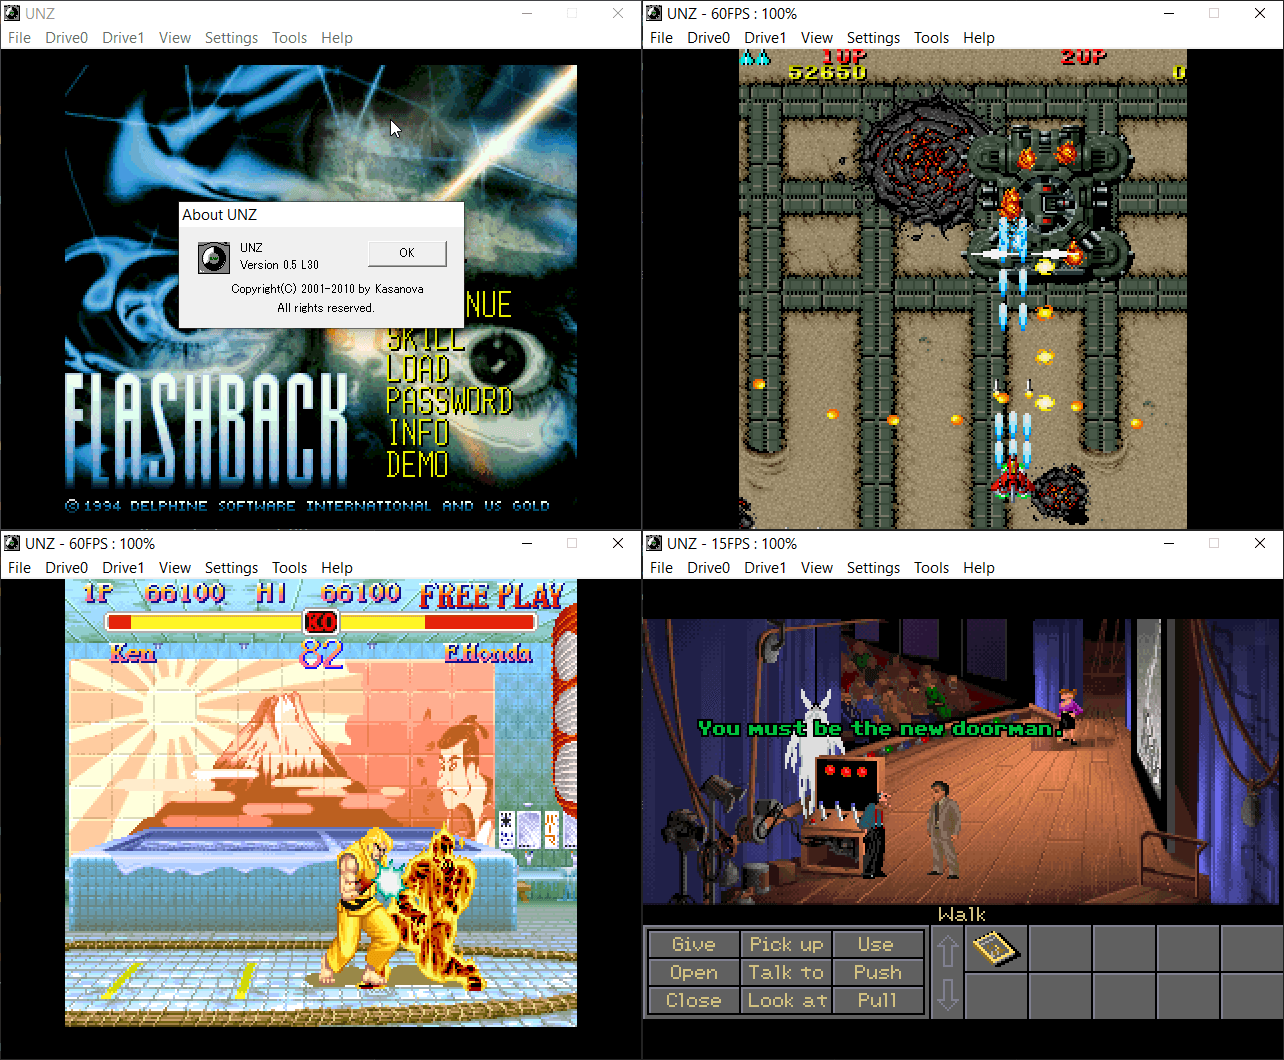
Task: Click the man in grey suit on stage
Action: (942, 829)
